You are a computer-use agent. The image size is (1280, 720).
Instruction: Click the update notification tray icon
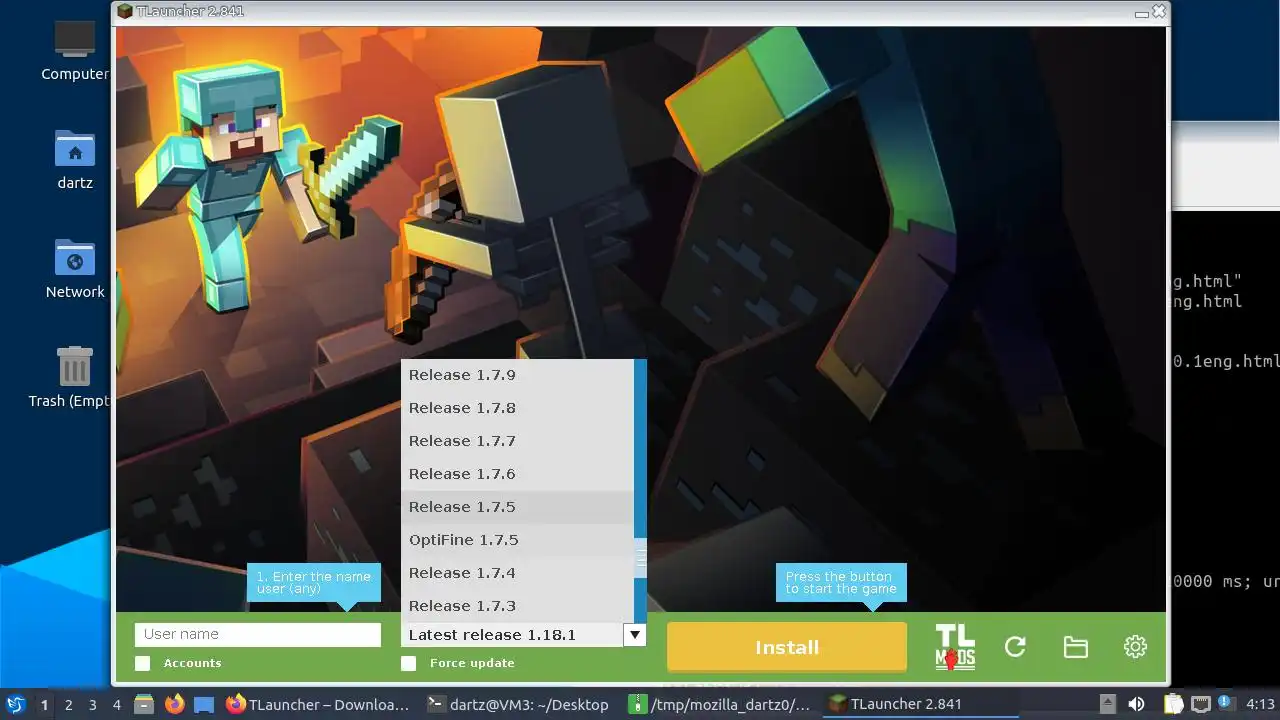(x=1224, y=704)
